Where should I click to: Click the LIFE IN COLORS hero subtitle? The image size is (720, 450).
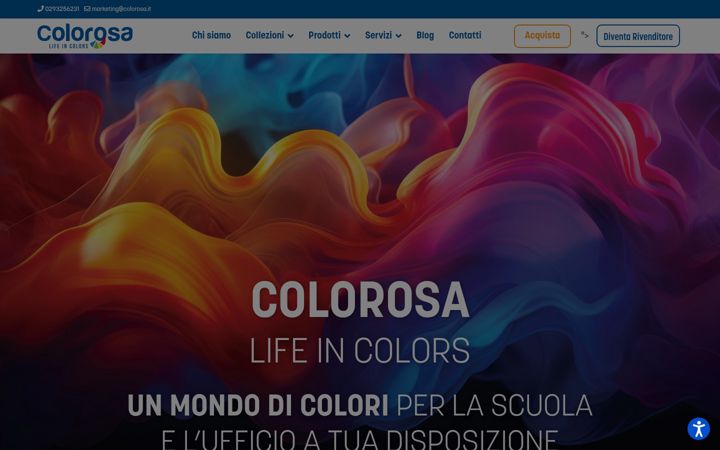point(360,351)
